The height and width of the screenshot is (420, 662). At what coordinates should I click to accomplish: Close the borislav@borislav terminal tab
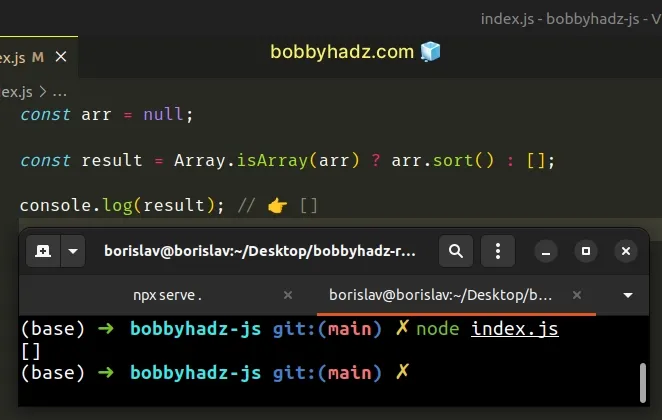click(577, 295)
